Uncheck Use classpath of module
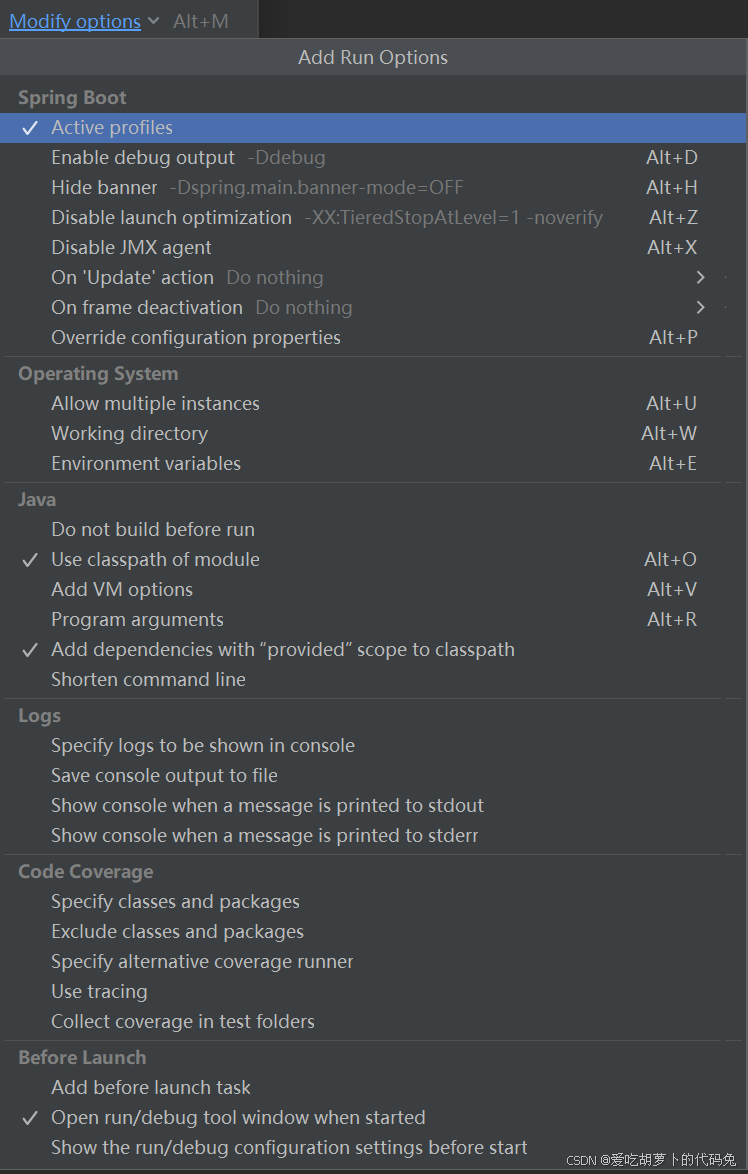Viewport: 748px width, 1174px height. [x=155, y=558]
